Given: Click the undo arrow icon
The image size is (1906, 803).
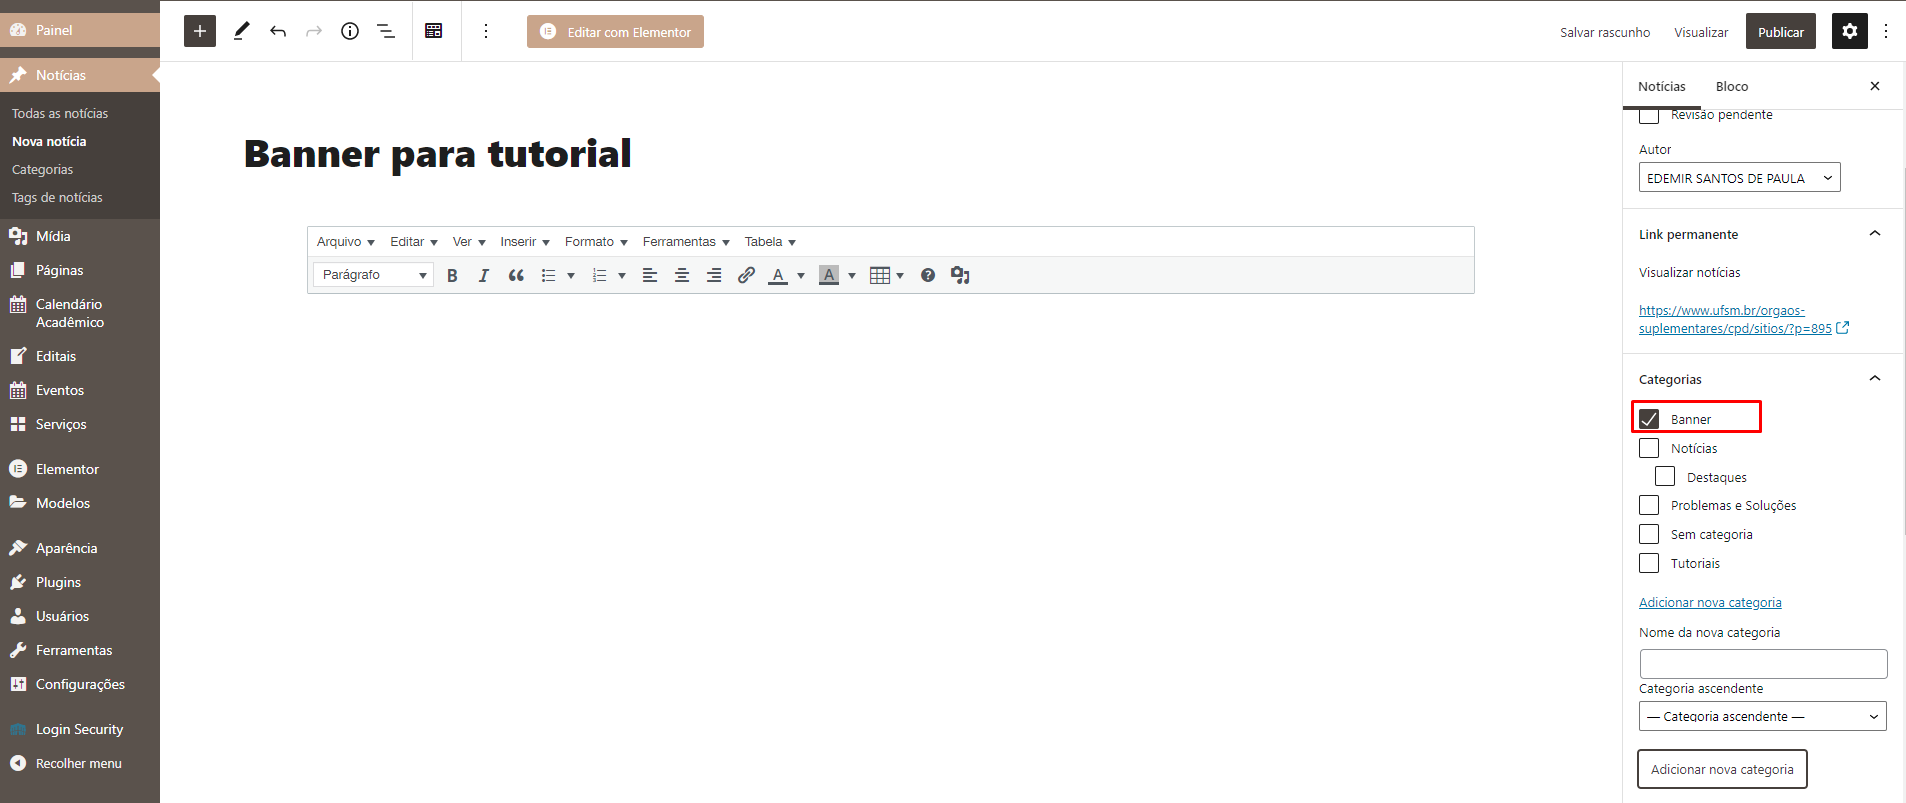Looking at the screenshot, I should coord(278,31).
